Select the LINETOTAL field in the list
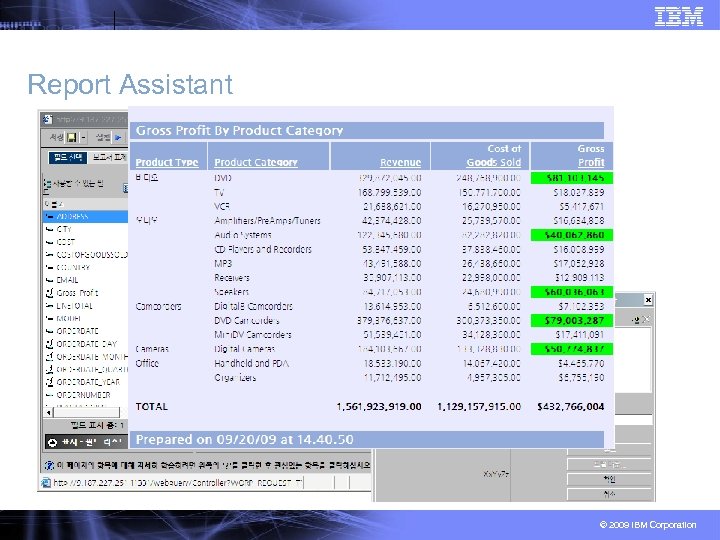Screen dimensions: 720x540 pyautogui.click(x=85, y=306)
